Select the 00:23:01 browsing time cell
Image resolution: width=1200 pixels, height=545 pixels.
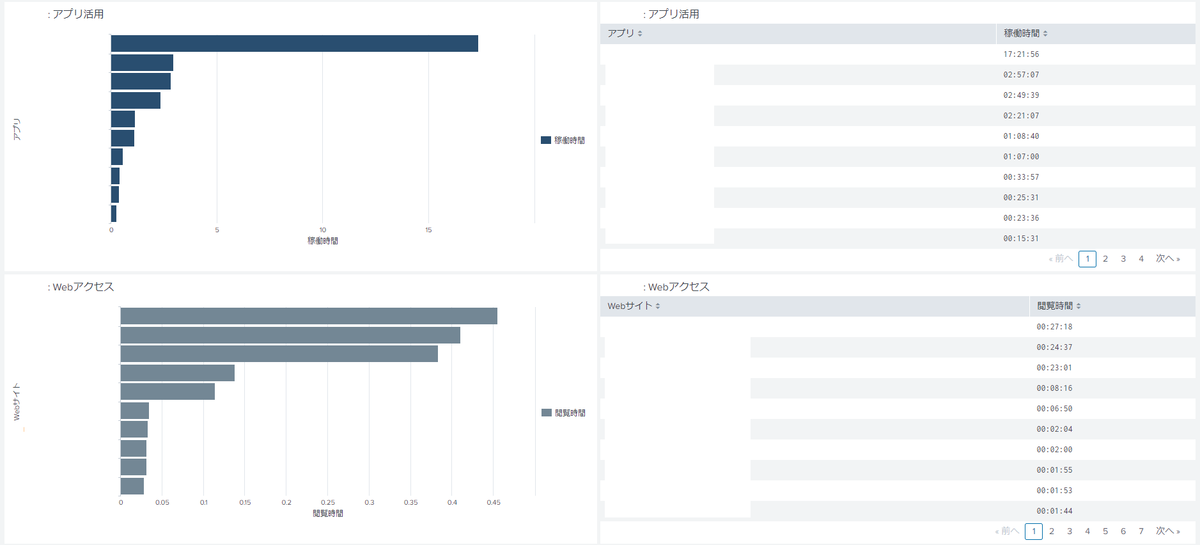coord(1055,368)
